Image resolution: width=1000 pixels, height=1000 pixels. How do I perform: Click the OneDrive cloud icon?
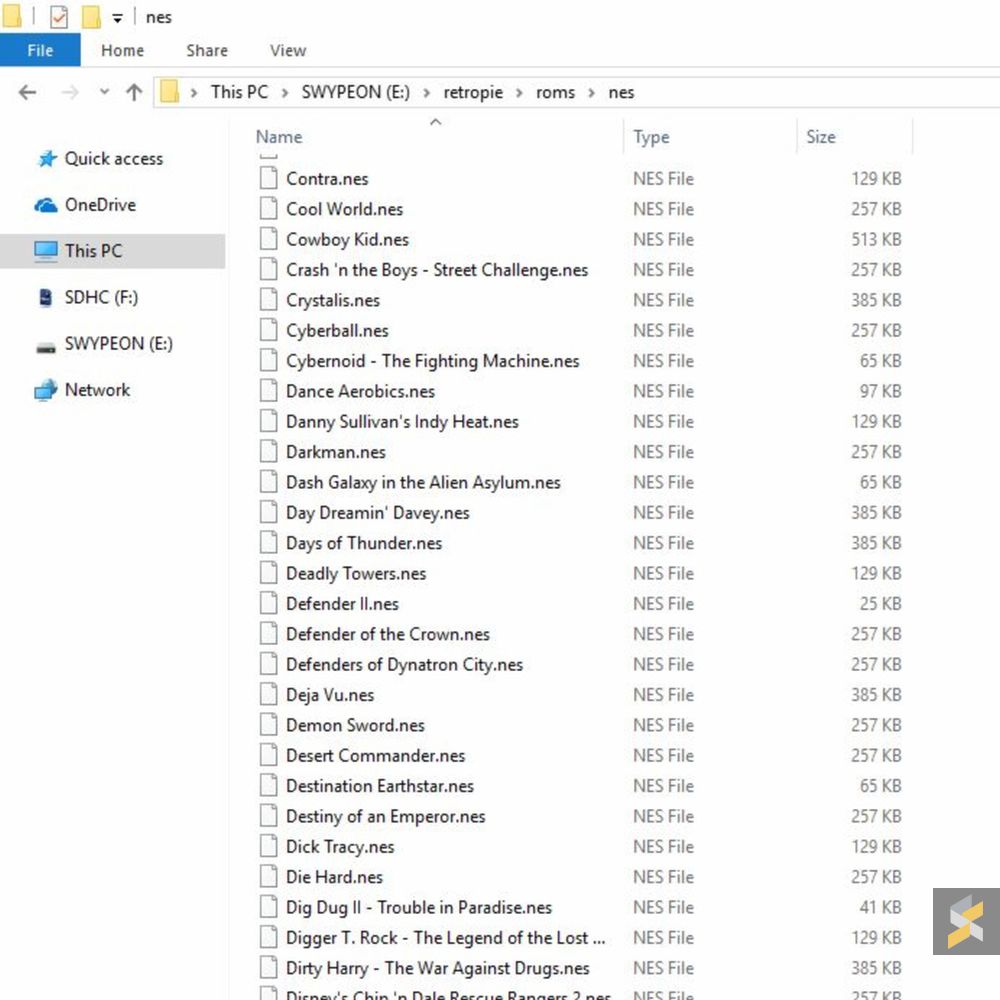46,205
